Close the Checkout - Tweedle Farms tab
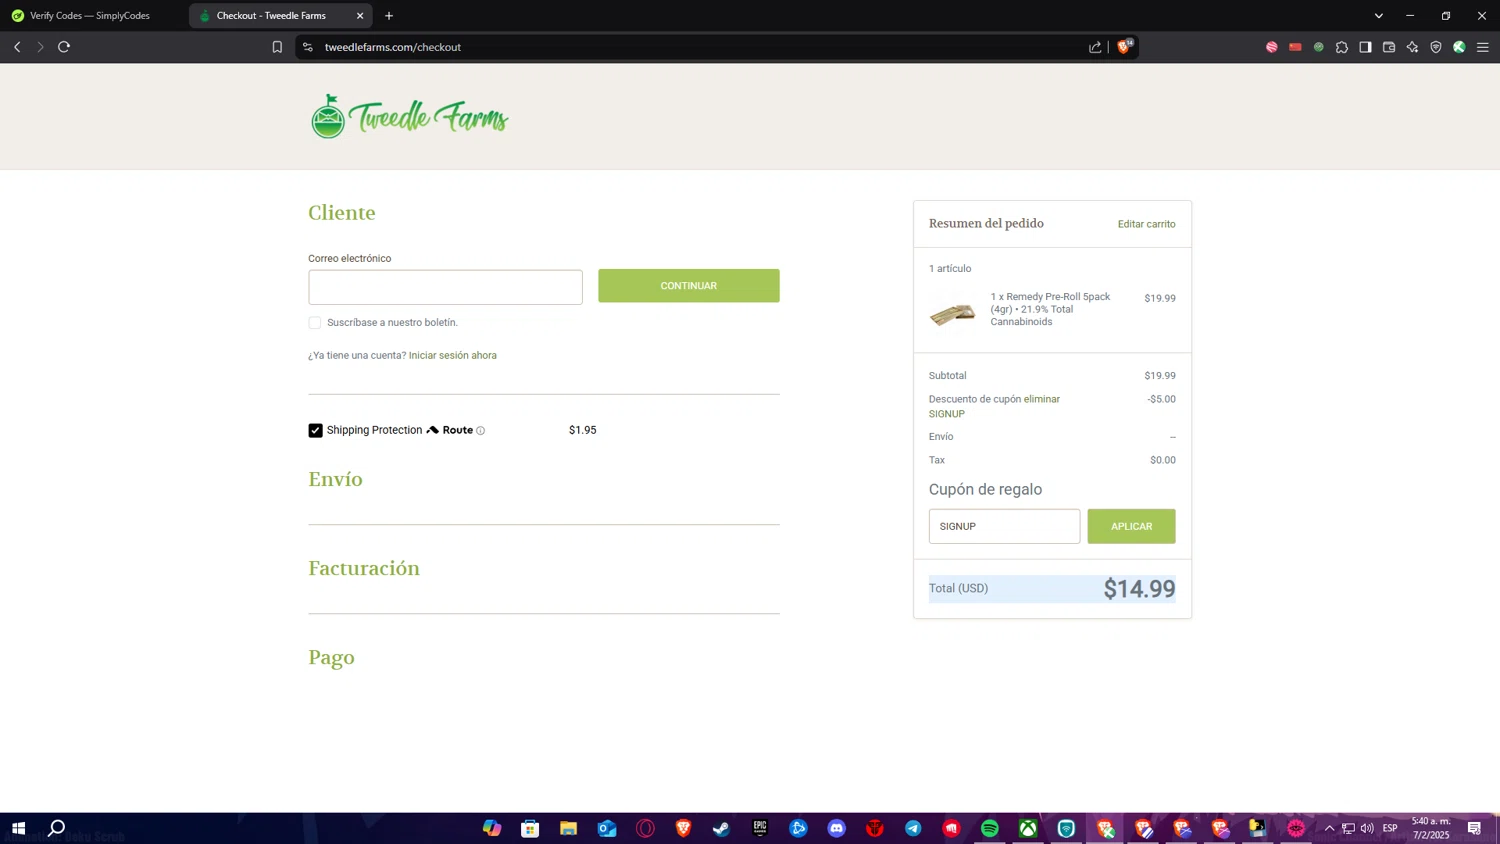 tap(360, 16)
